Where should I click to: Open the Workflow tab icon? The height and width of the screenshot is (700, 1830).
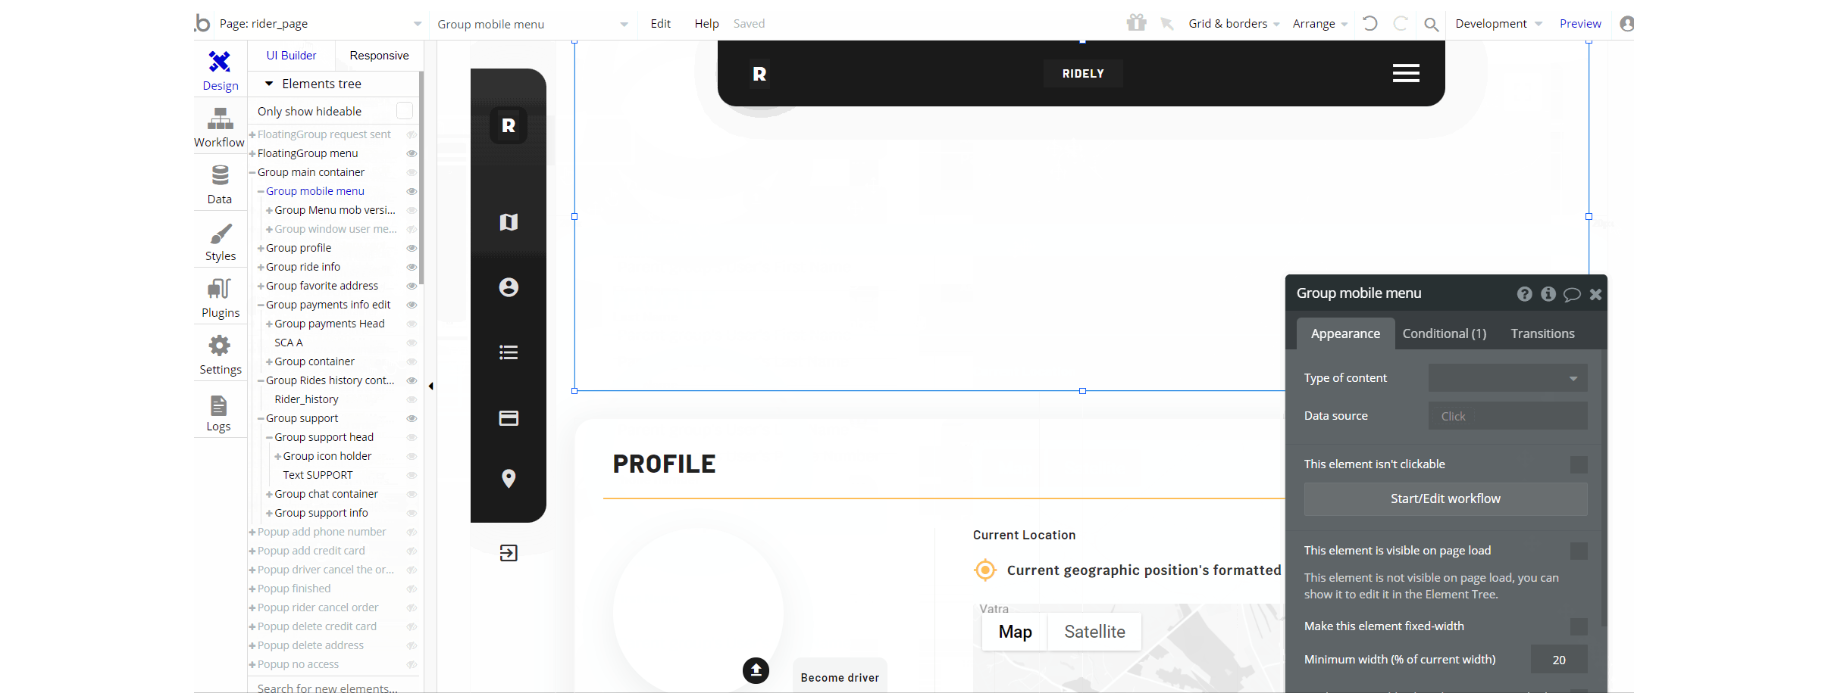pyautogui.click(x=220, y=120)
